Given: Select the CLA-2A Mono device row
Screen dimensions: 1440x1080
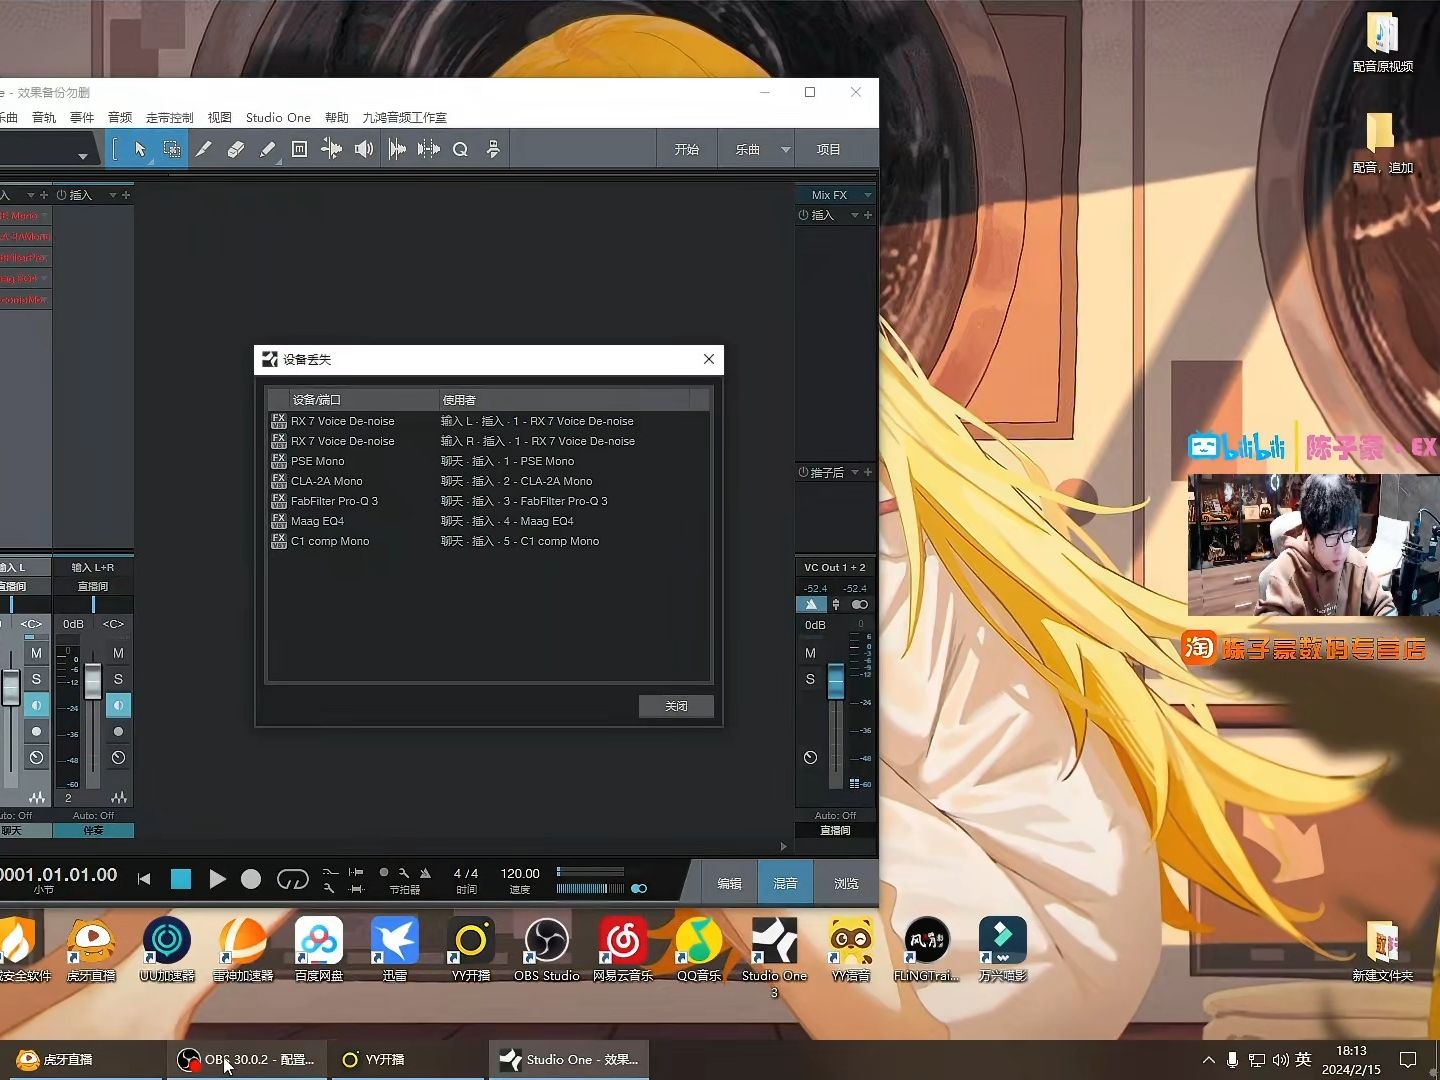Looking at the screenshot, I should point(489,481).
